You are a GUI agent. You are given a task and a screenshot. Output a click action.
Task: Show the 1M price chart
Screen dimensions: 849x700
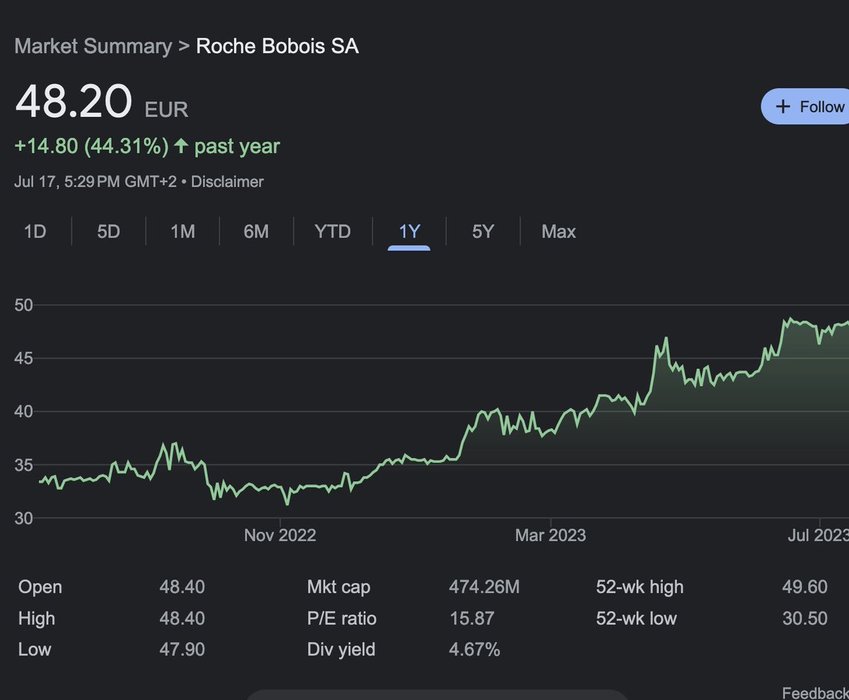182,232
